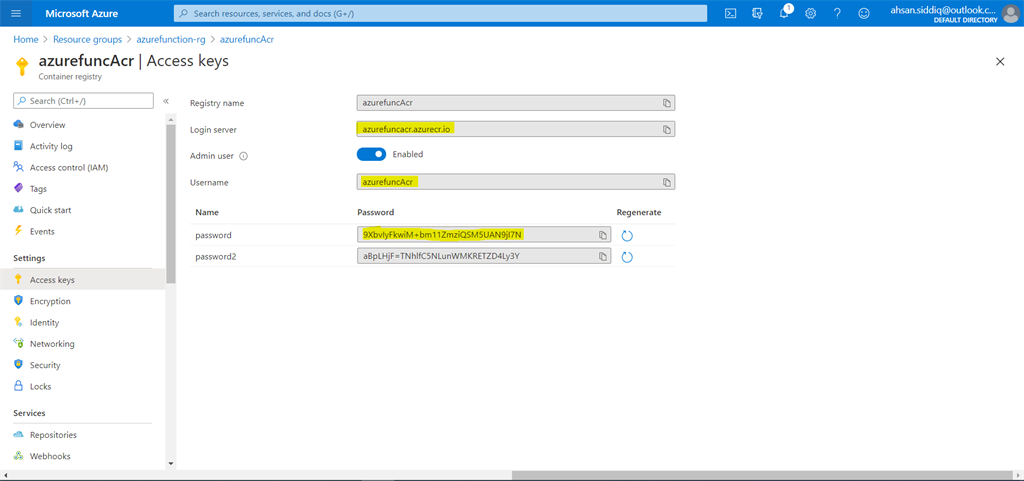Focus the resource menu Search (Ctrl+/) box
This screenshot has width=1024, height=481.
tap(84, 101)
